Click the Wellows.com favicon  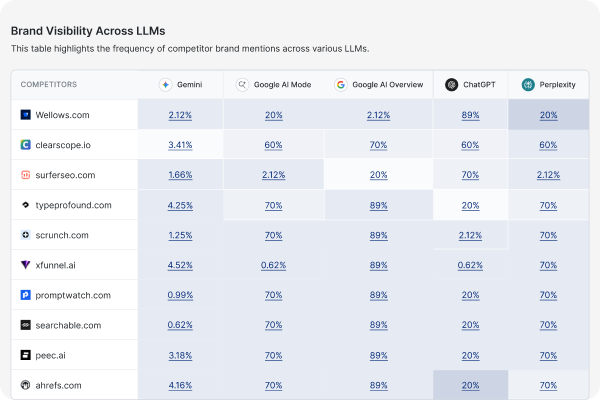coord(26,115)
